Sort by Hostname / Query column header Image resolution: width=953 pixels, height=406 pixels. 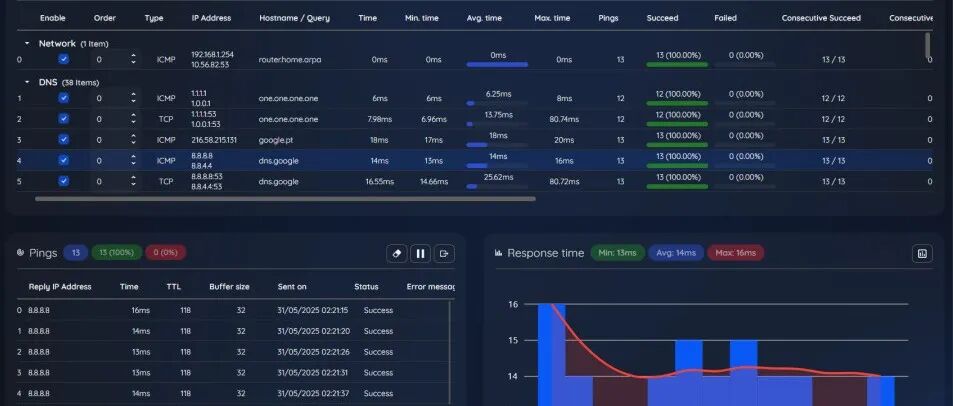point(294,18)
